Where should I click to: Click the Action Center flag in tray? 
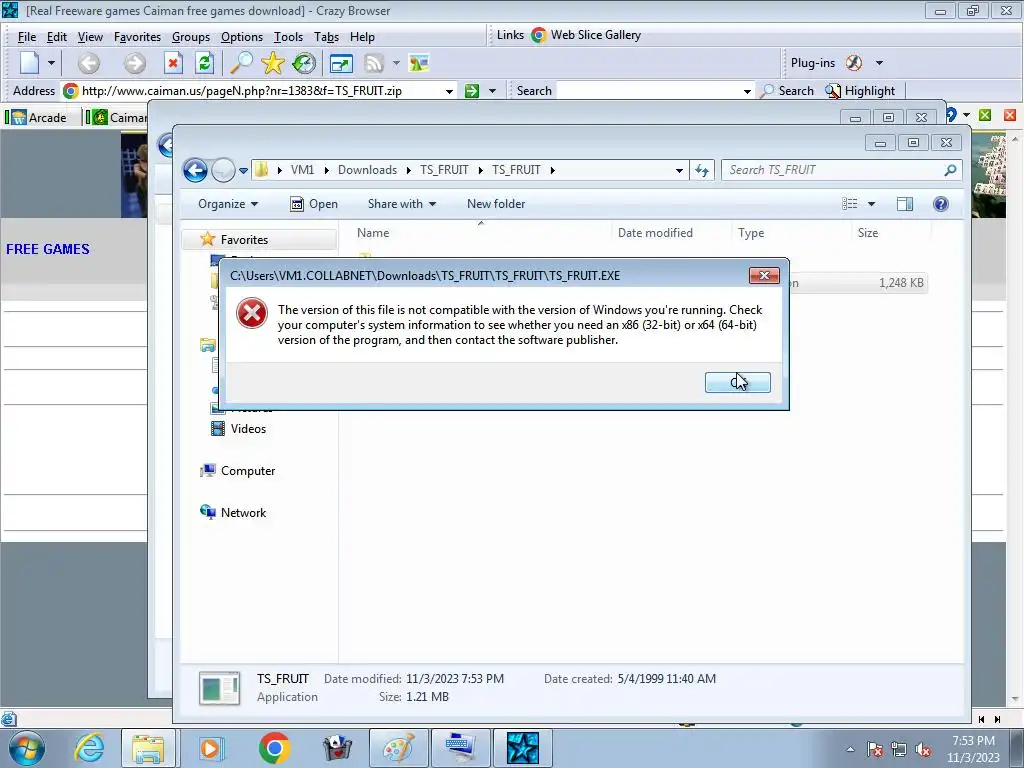point(875,750)
